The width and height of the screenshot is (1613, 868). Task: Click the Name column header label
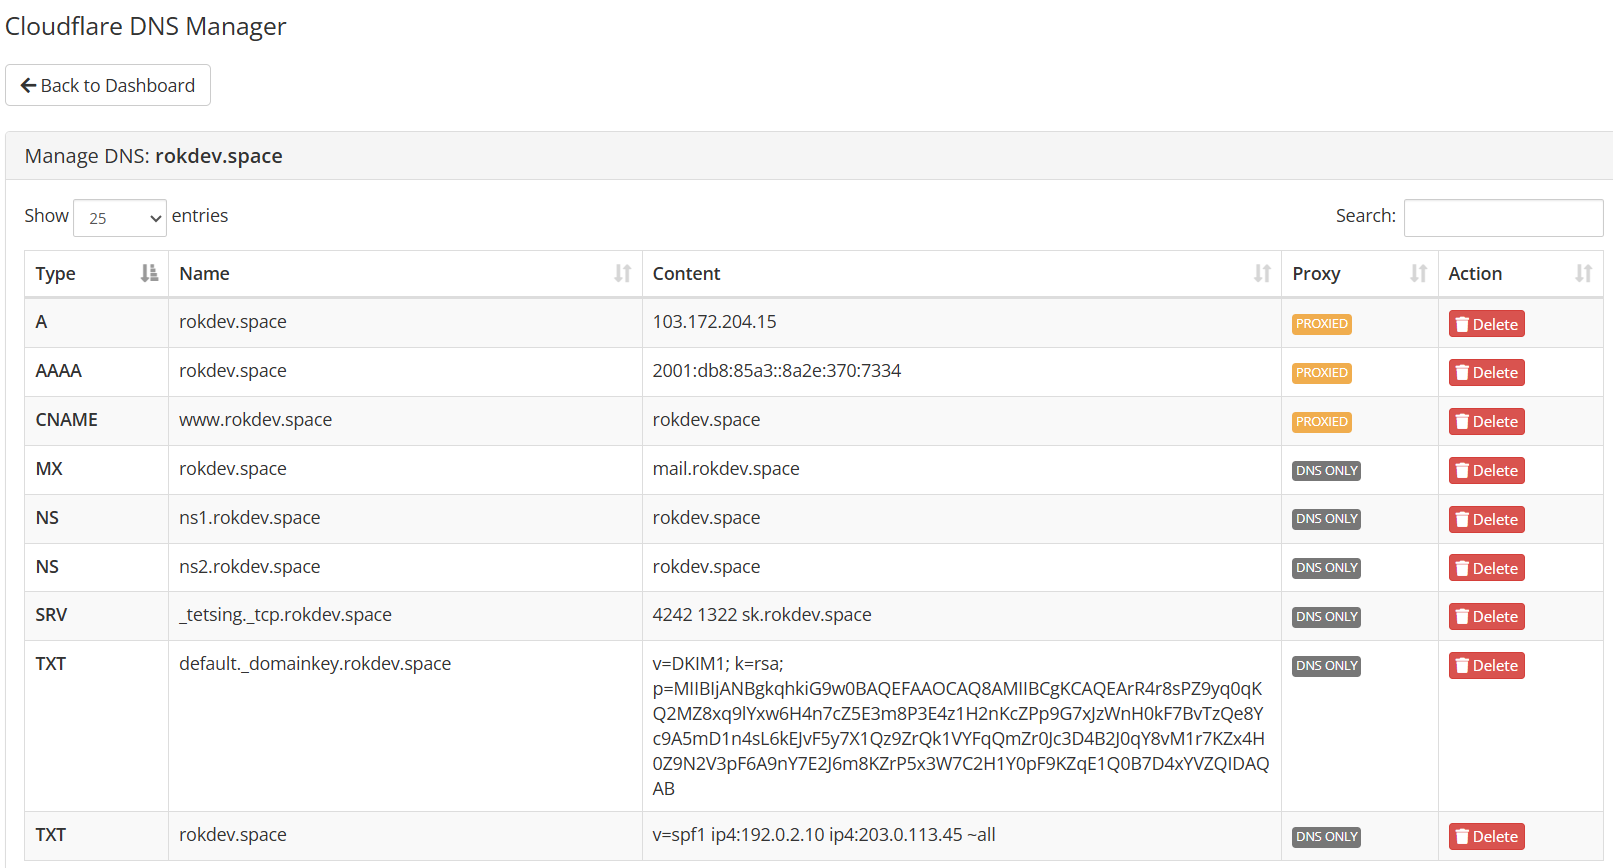(x=204, y=274)
